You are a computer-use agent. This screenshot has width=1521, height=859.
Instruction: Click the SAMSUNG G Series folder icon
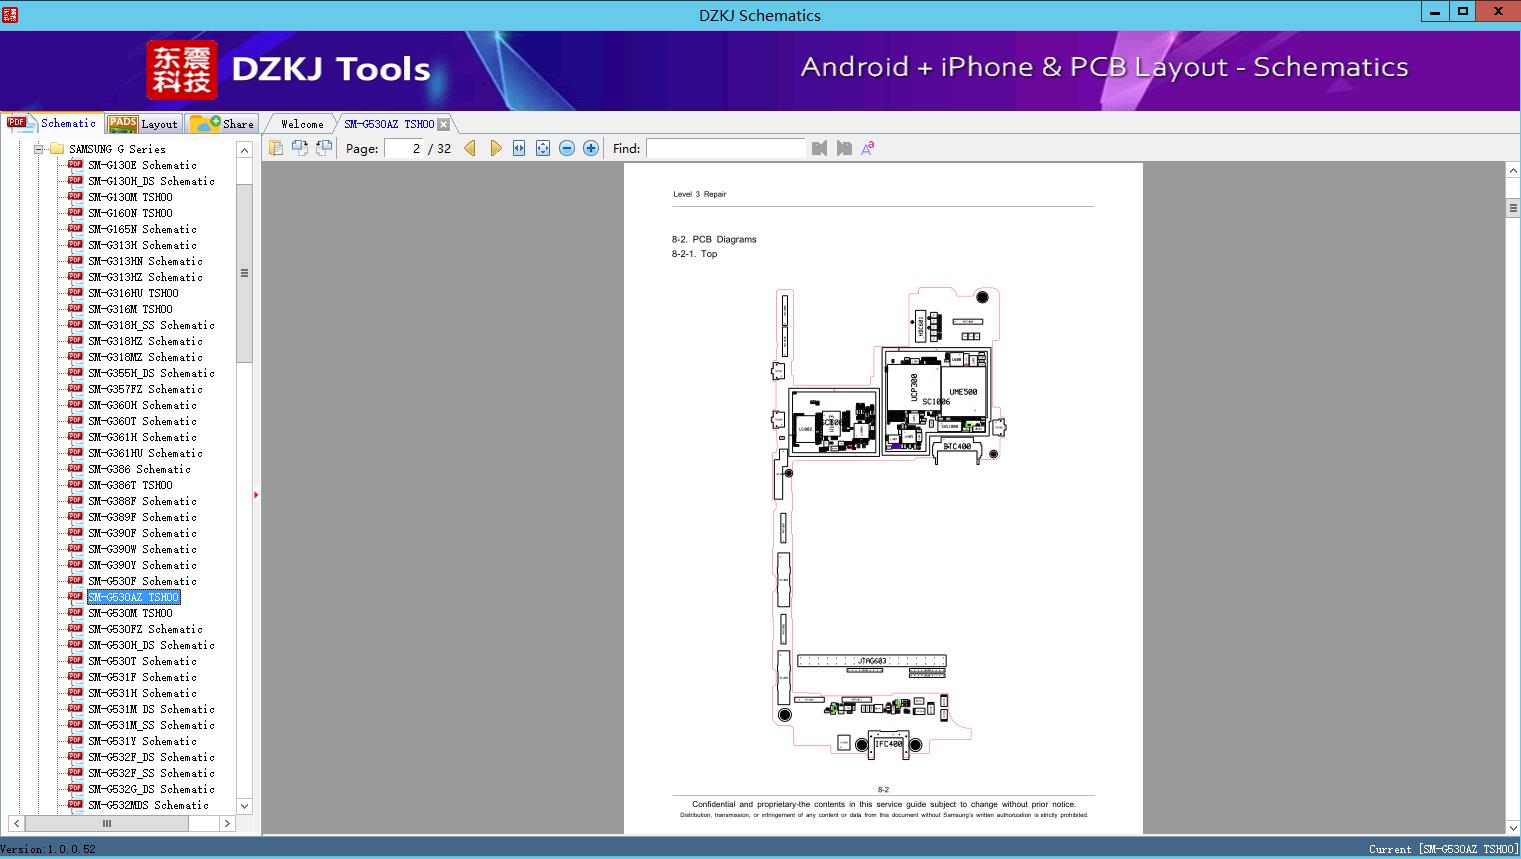click(x=57, y=149)
